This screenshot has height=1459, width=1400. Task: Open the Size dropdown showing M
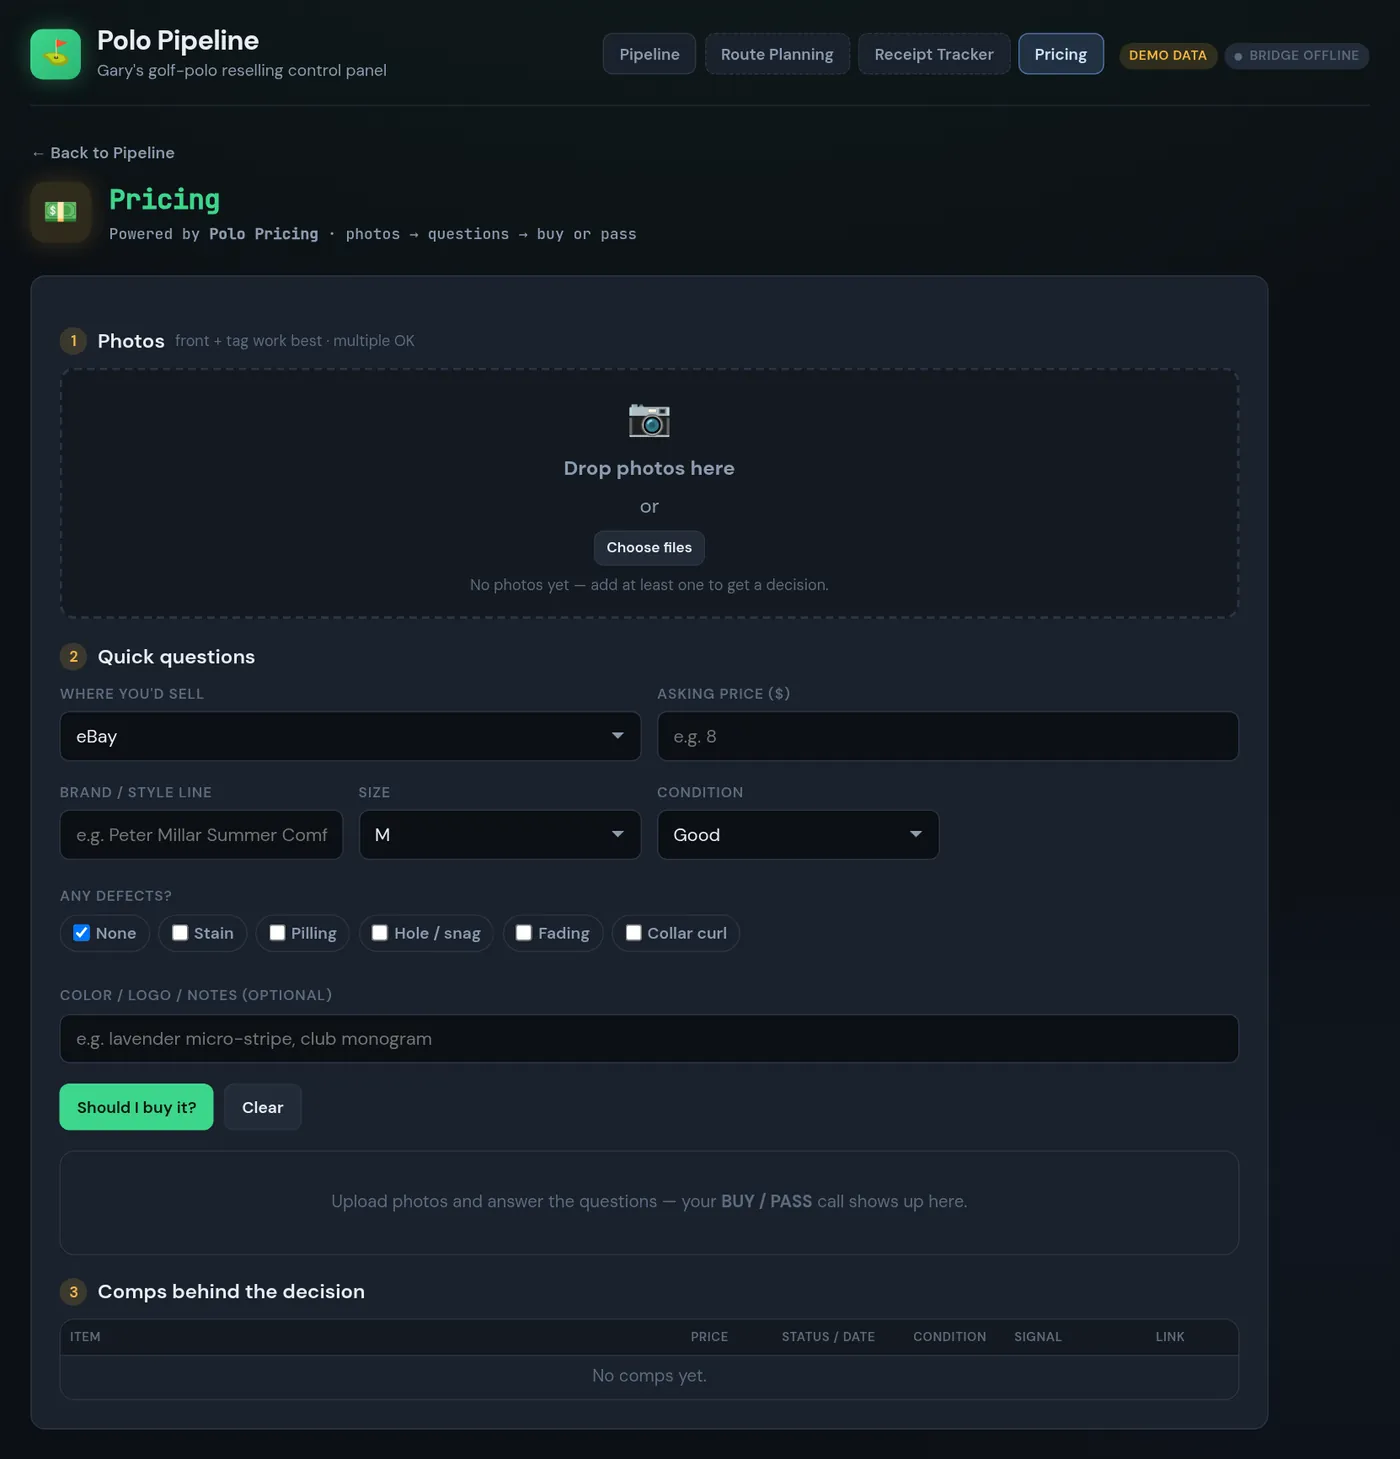point(499,835)
